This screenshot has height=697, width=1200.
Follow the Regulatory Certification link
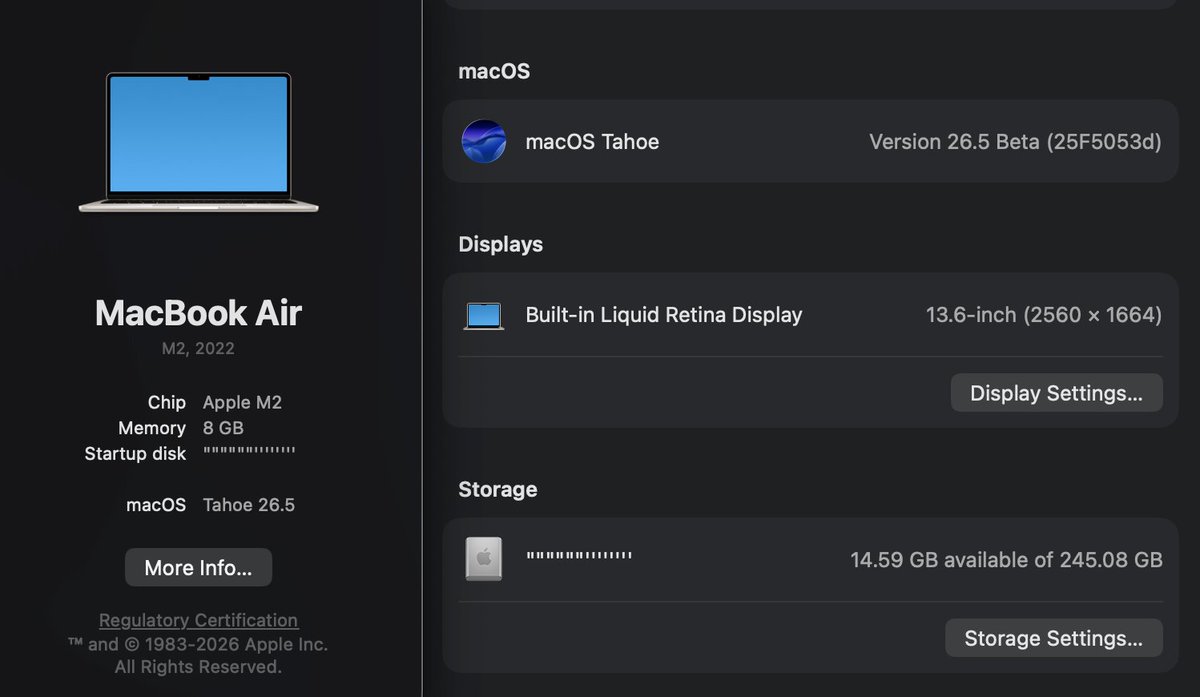(x=198, y=620)
